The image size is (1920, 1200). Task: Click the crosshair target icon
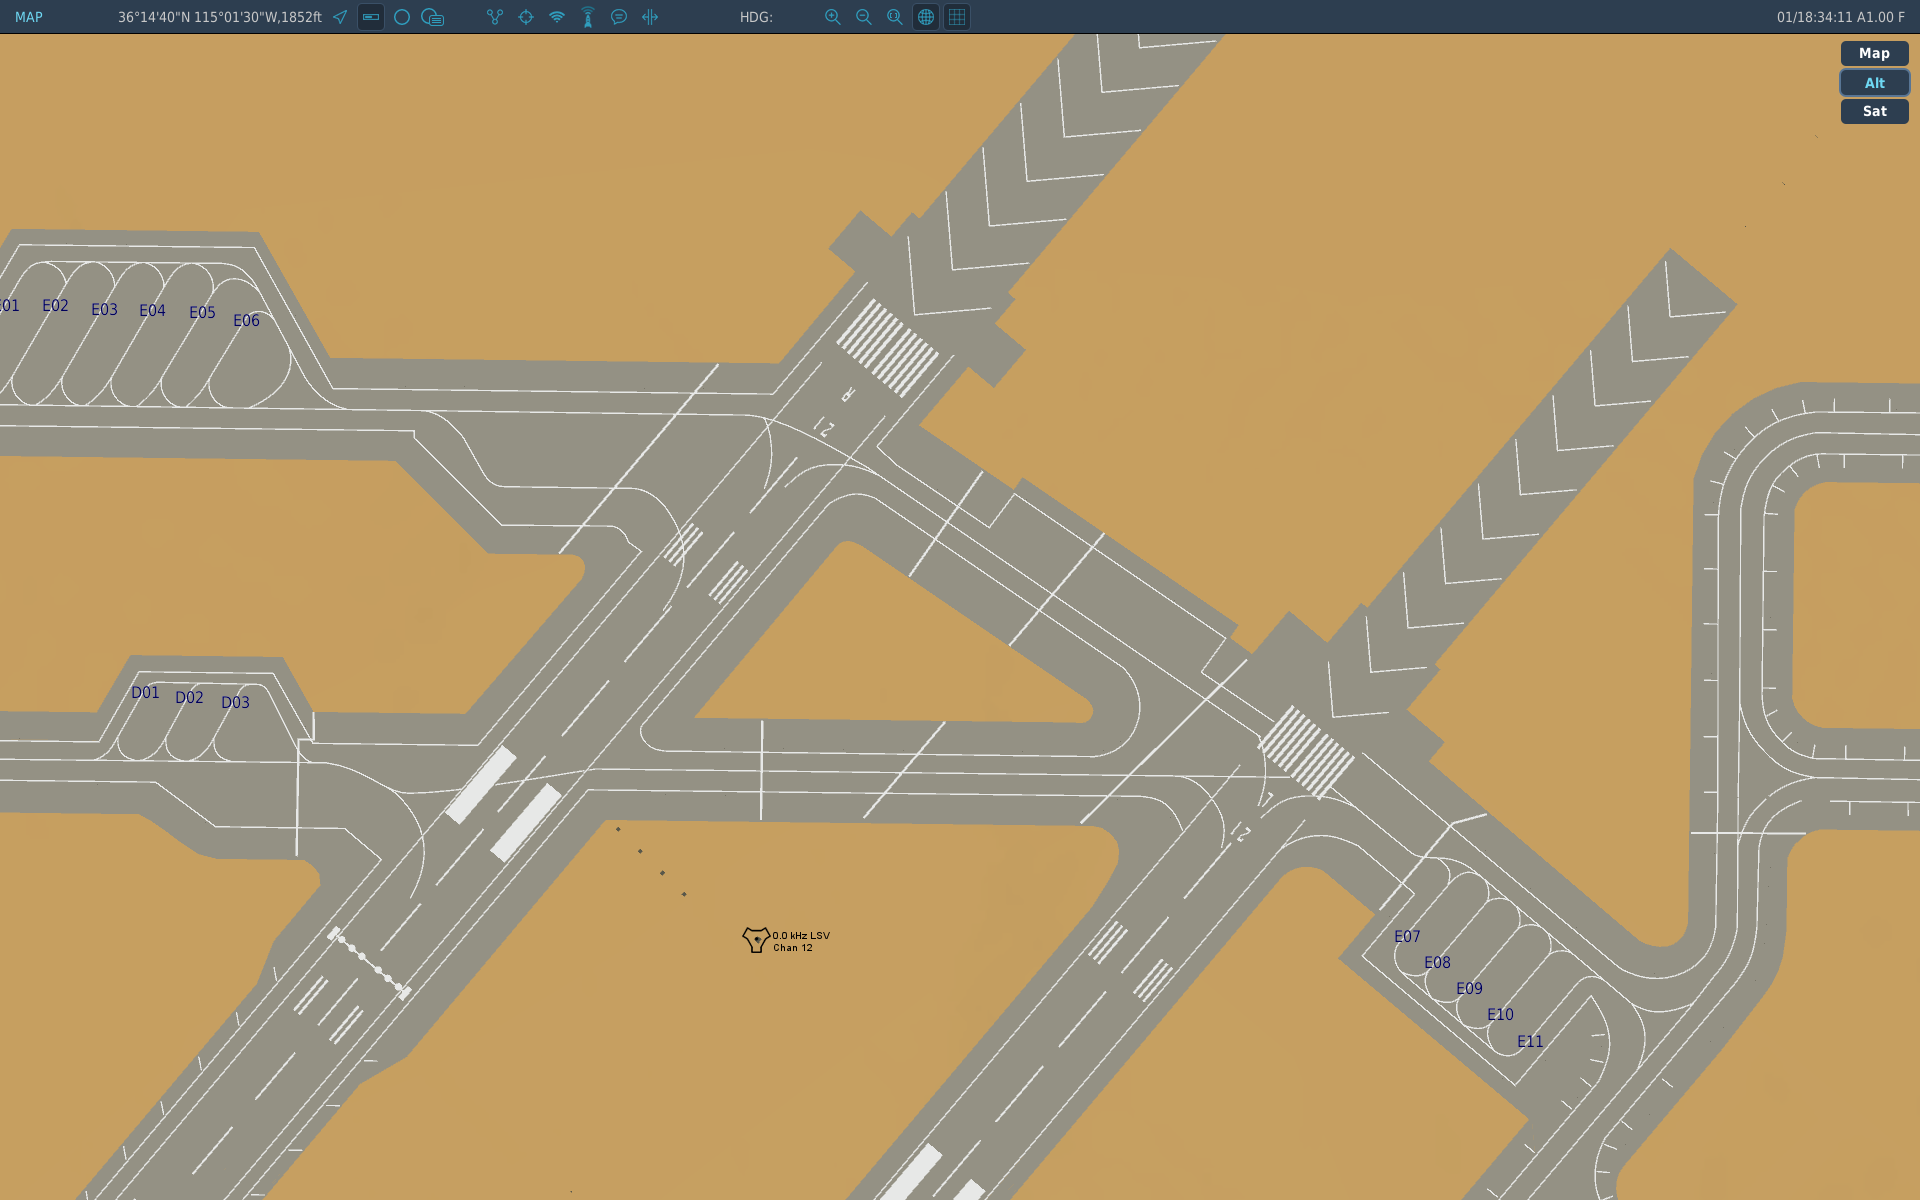(526, 17)
